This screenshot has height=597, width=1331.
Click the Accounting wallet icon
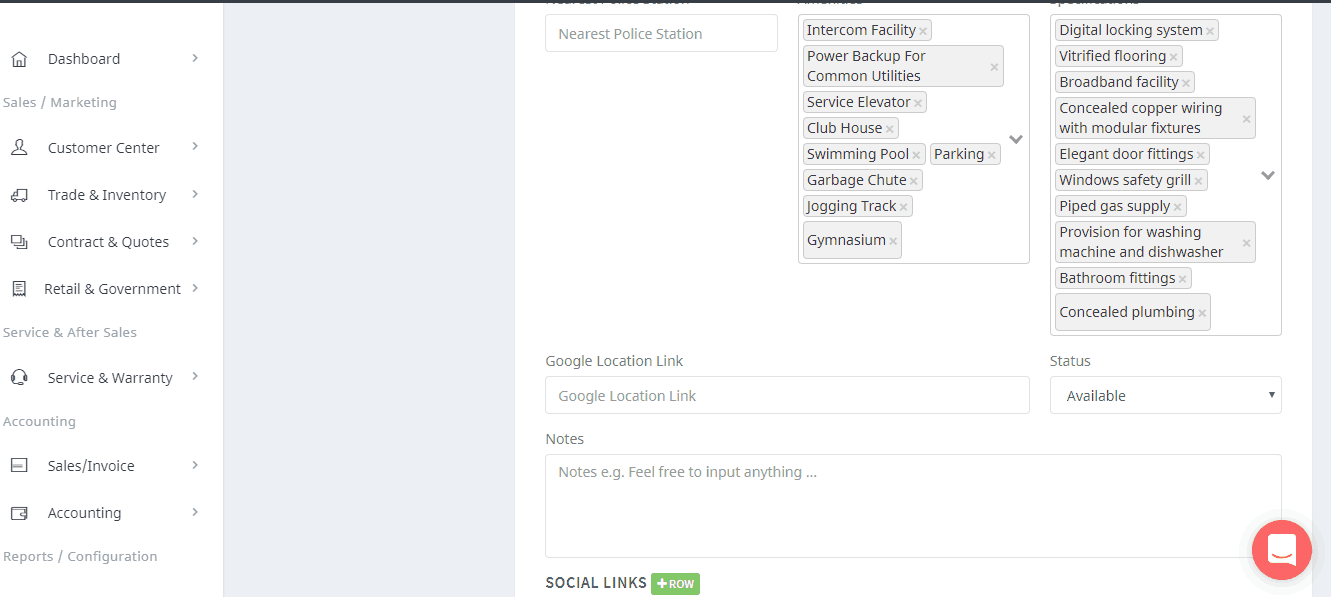(18, 513)
